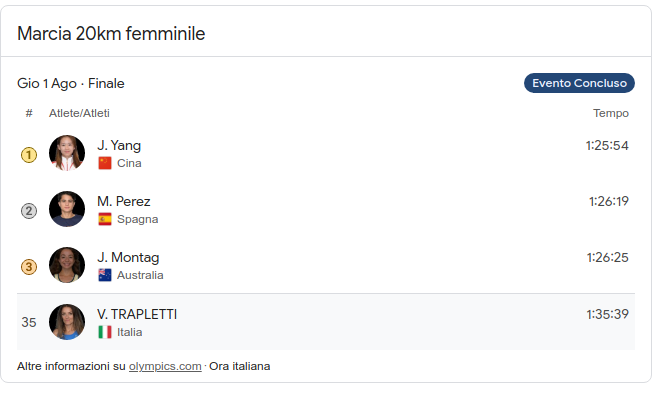Select the V. TRAPLETTI athlete name
671x406 pixels.
(x=137, y=314)
